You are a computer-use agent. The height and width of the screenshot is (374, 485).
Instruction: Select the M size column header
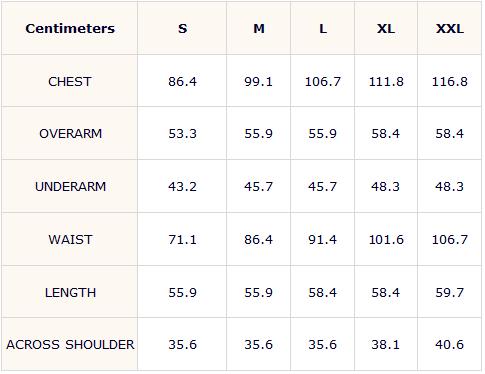pyautogui.click(x=259, y=28)
